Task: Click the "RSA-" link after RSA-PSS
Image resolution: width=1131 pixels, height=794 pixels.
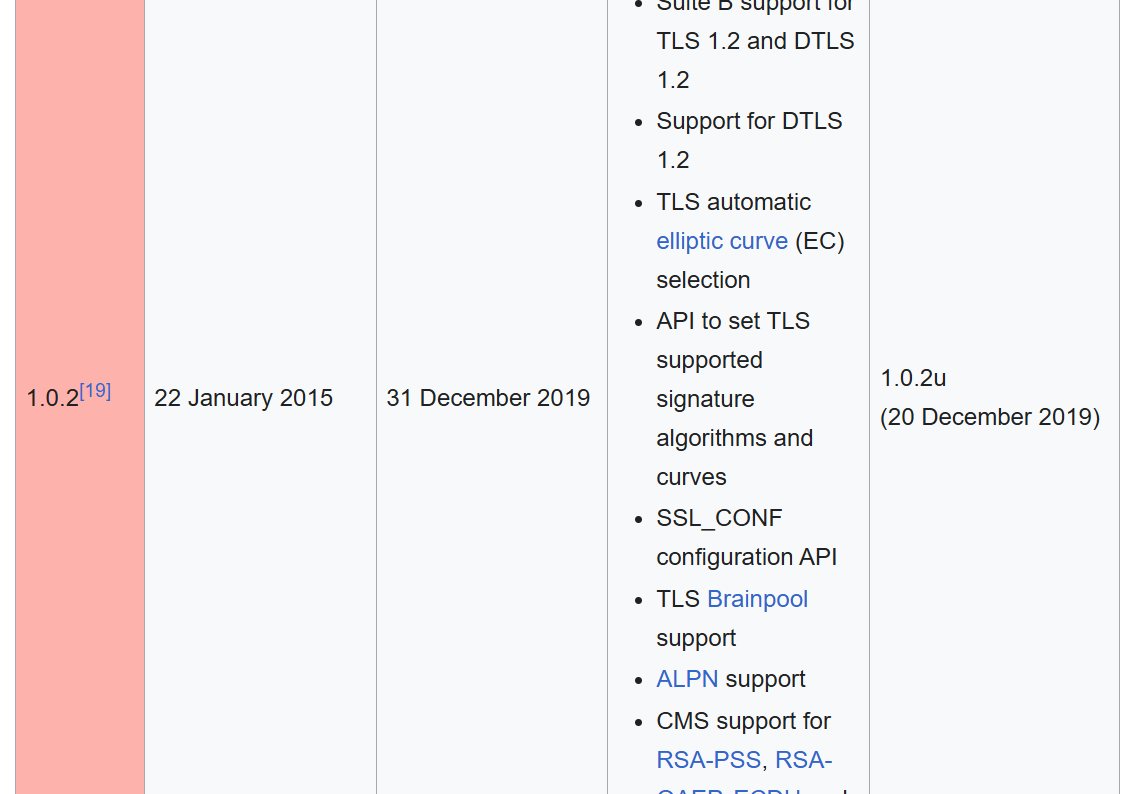Action: (x=803, y=760)
